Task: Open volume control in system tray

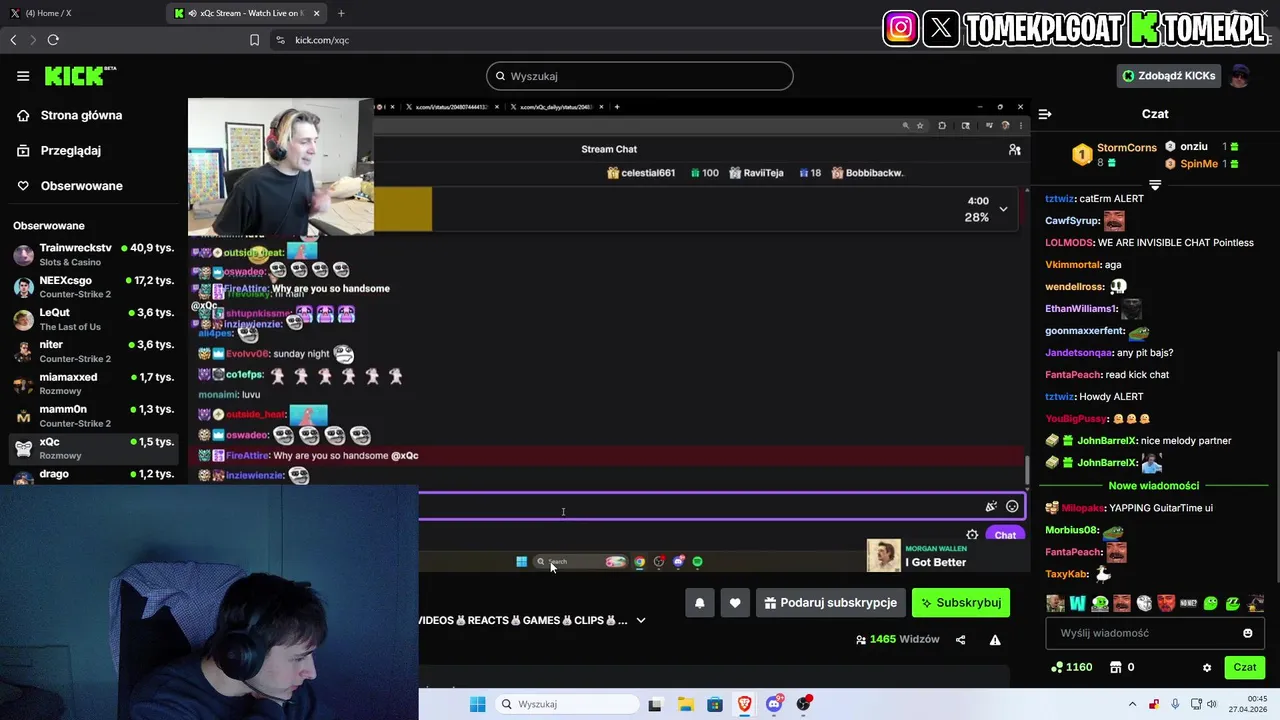Action: 1211,704
